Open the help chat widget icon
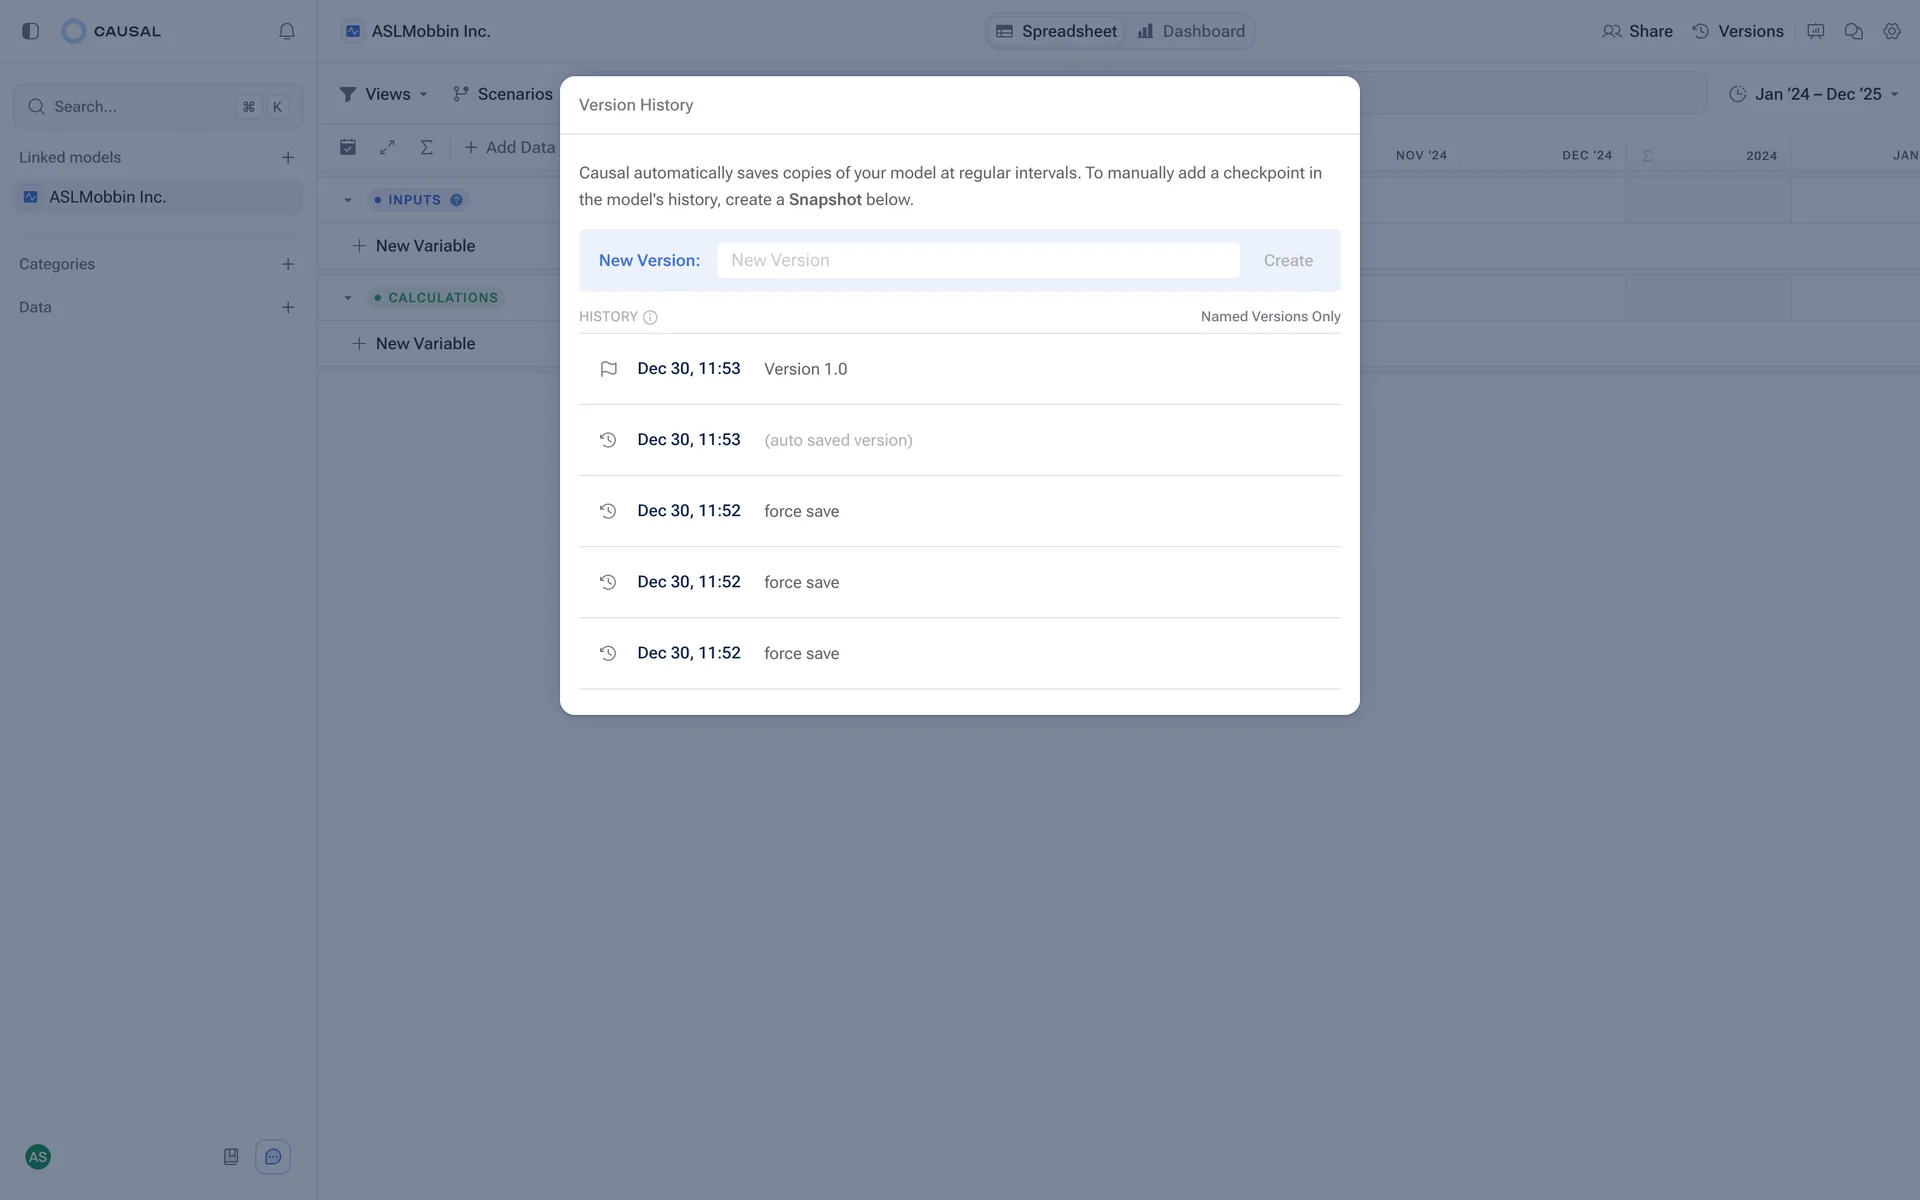 pos(273,1157)
